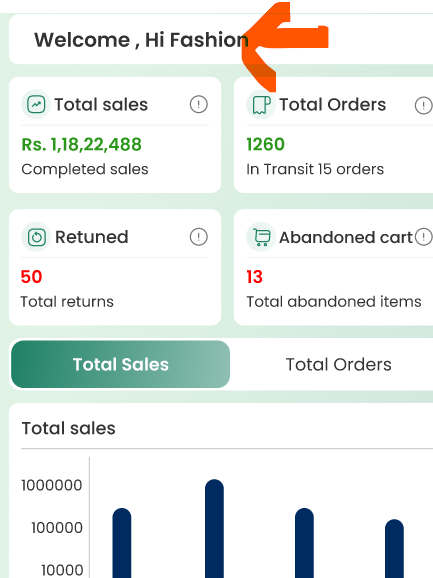Select the first bar in sales chart
The height and width of the screenshot is (578, 433).
point(122,543)
